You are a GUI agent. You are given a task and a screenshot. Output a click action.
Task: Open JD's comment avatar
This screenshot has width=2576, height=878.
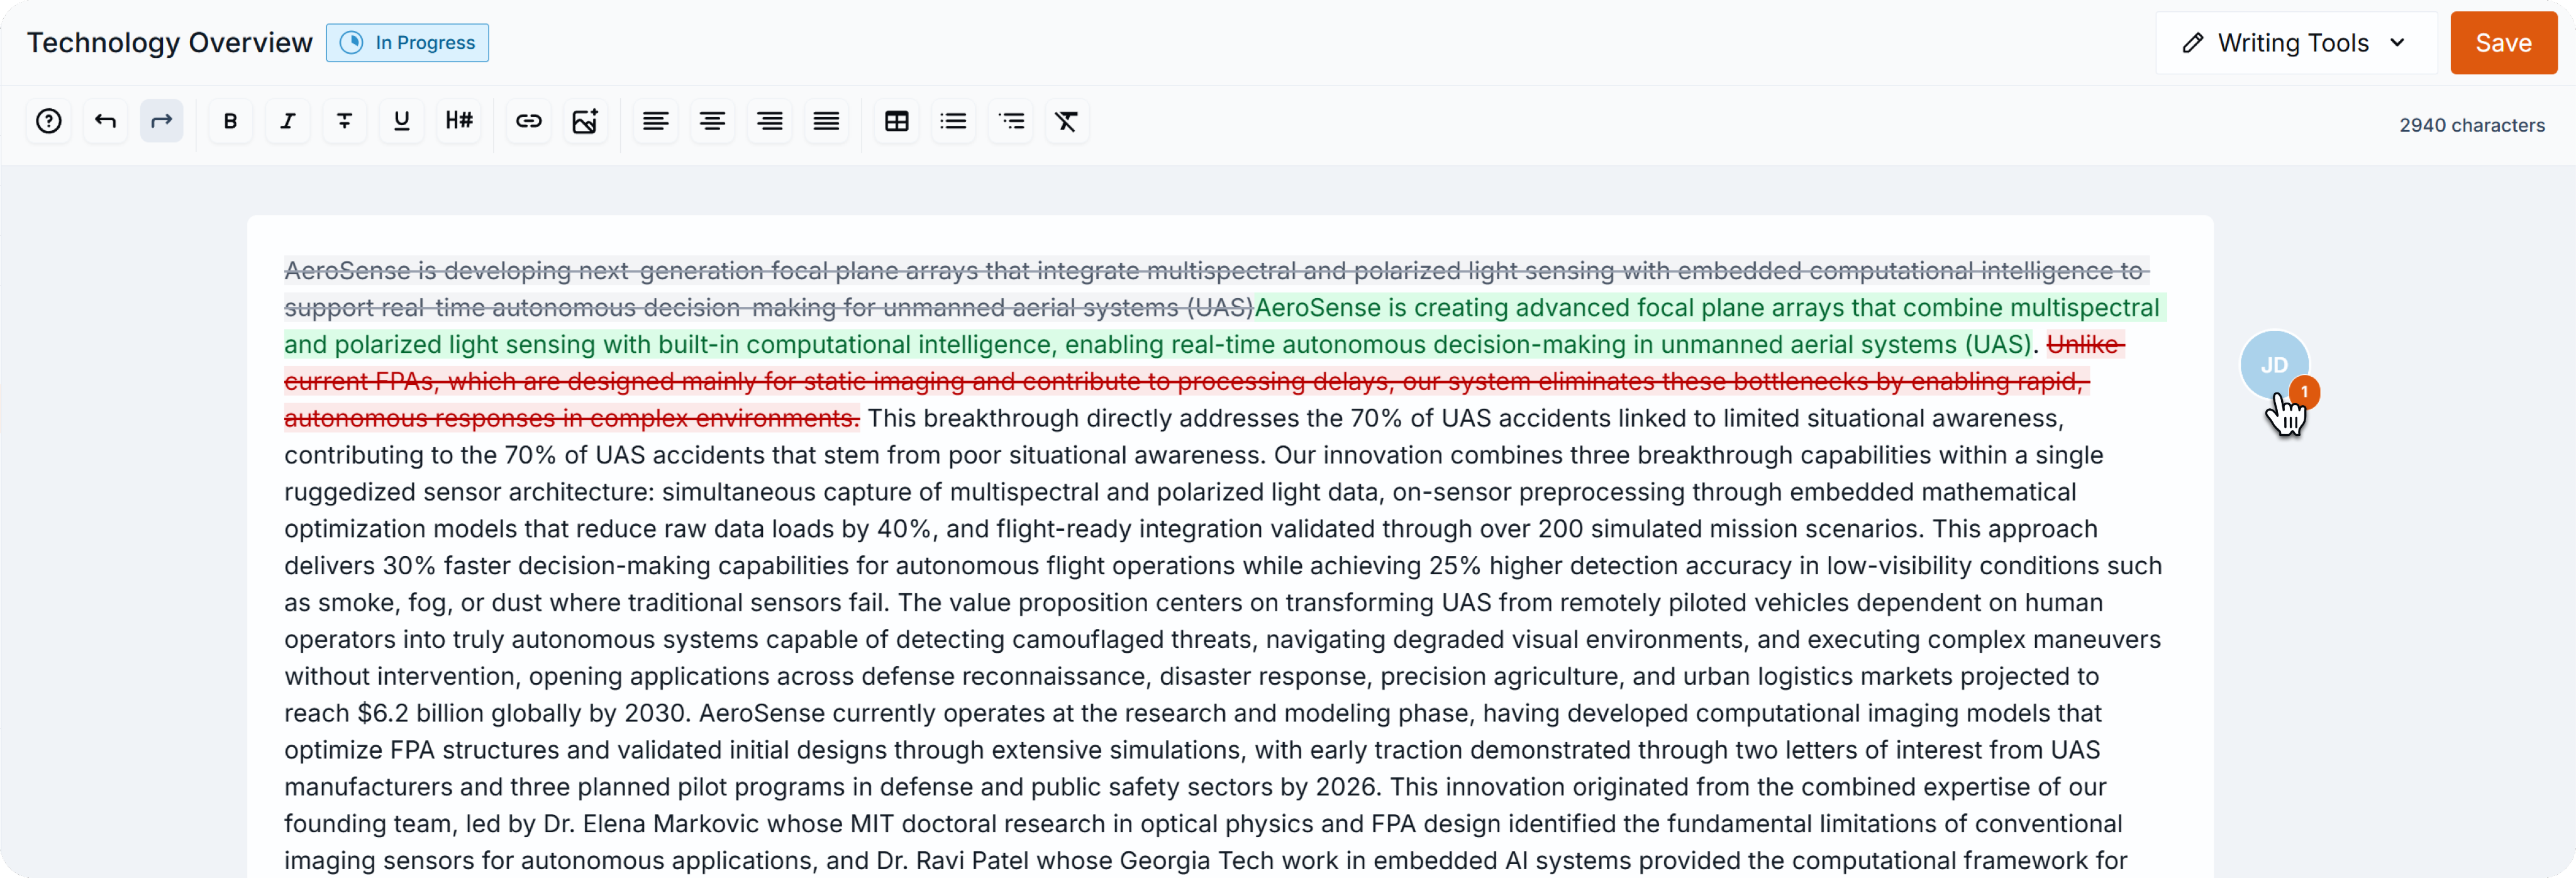click(x=2273, y=365)
